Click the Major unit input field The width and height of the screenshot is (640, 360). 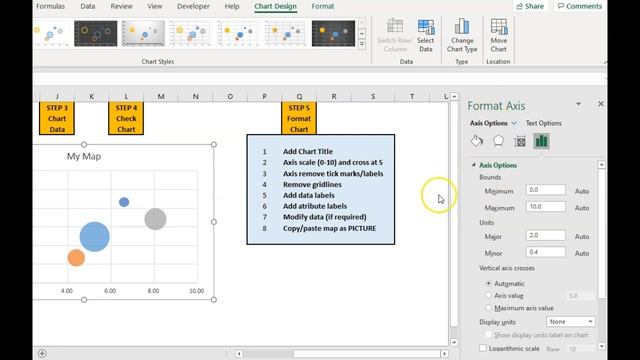point(546,235)
